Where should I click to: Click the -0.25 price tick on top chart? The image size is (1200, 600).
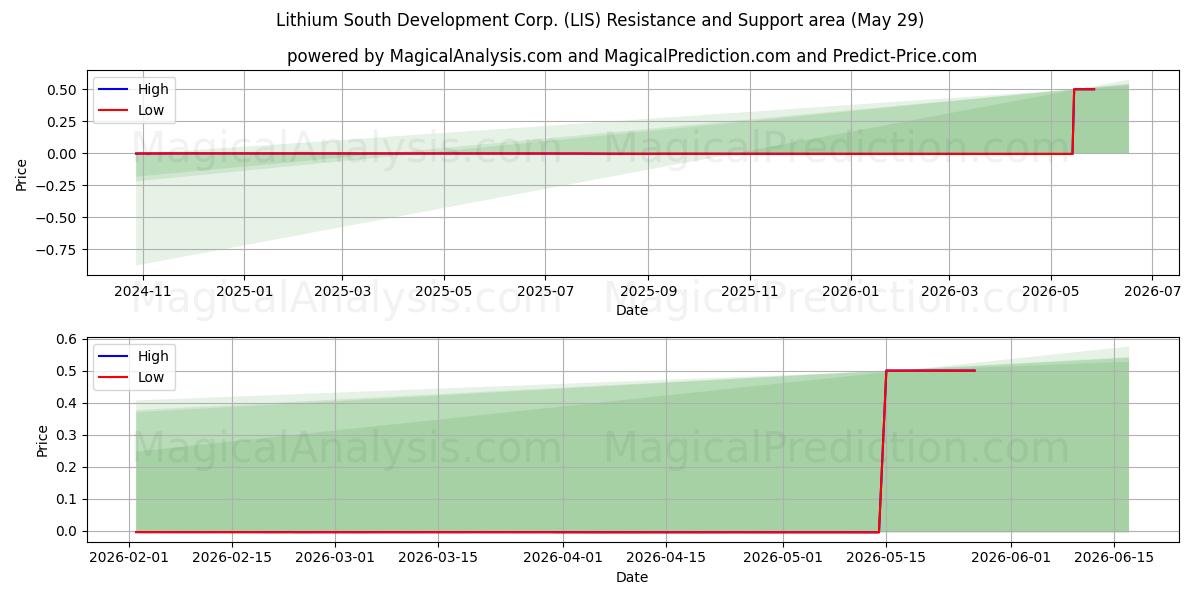point(59,186)
